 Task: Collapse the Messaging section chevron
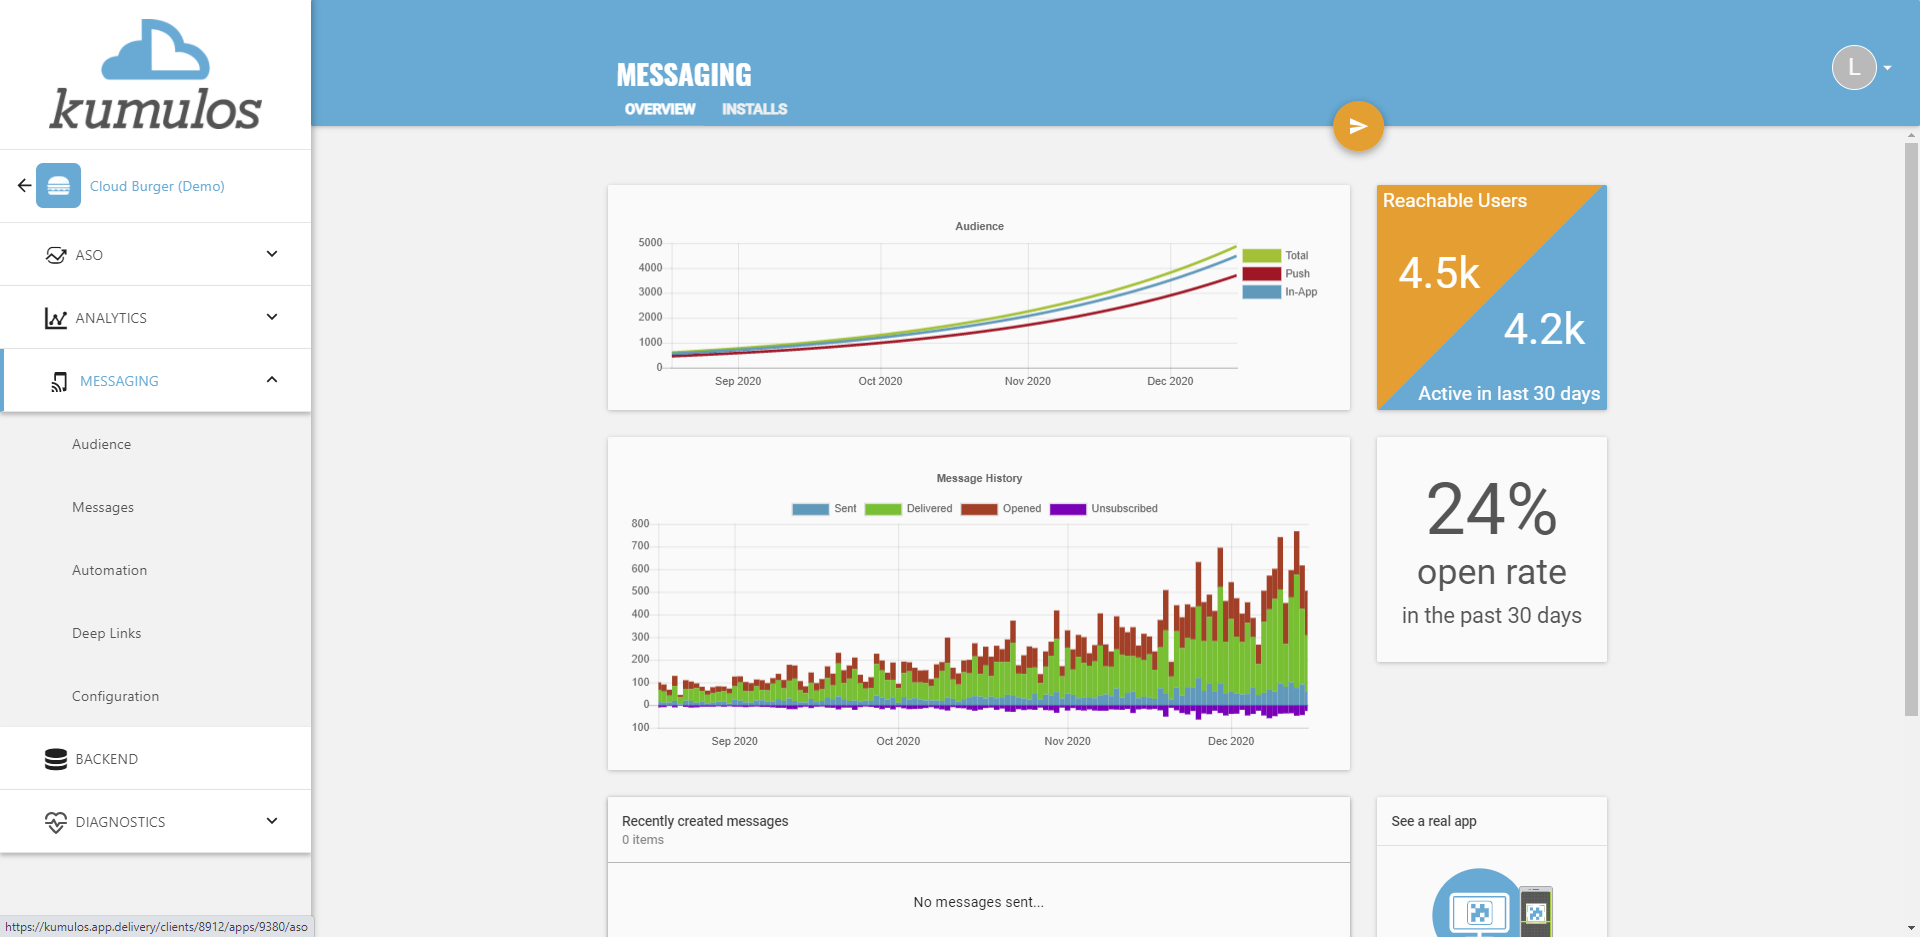pos(272,380)
